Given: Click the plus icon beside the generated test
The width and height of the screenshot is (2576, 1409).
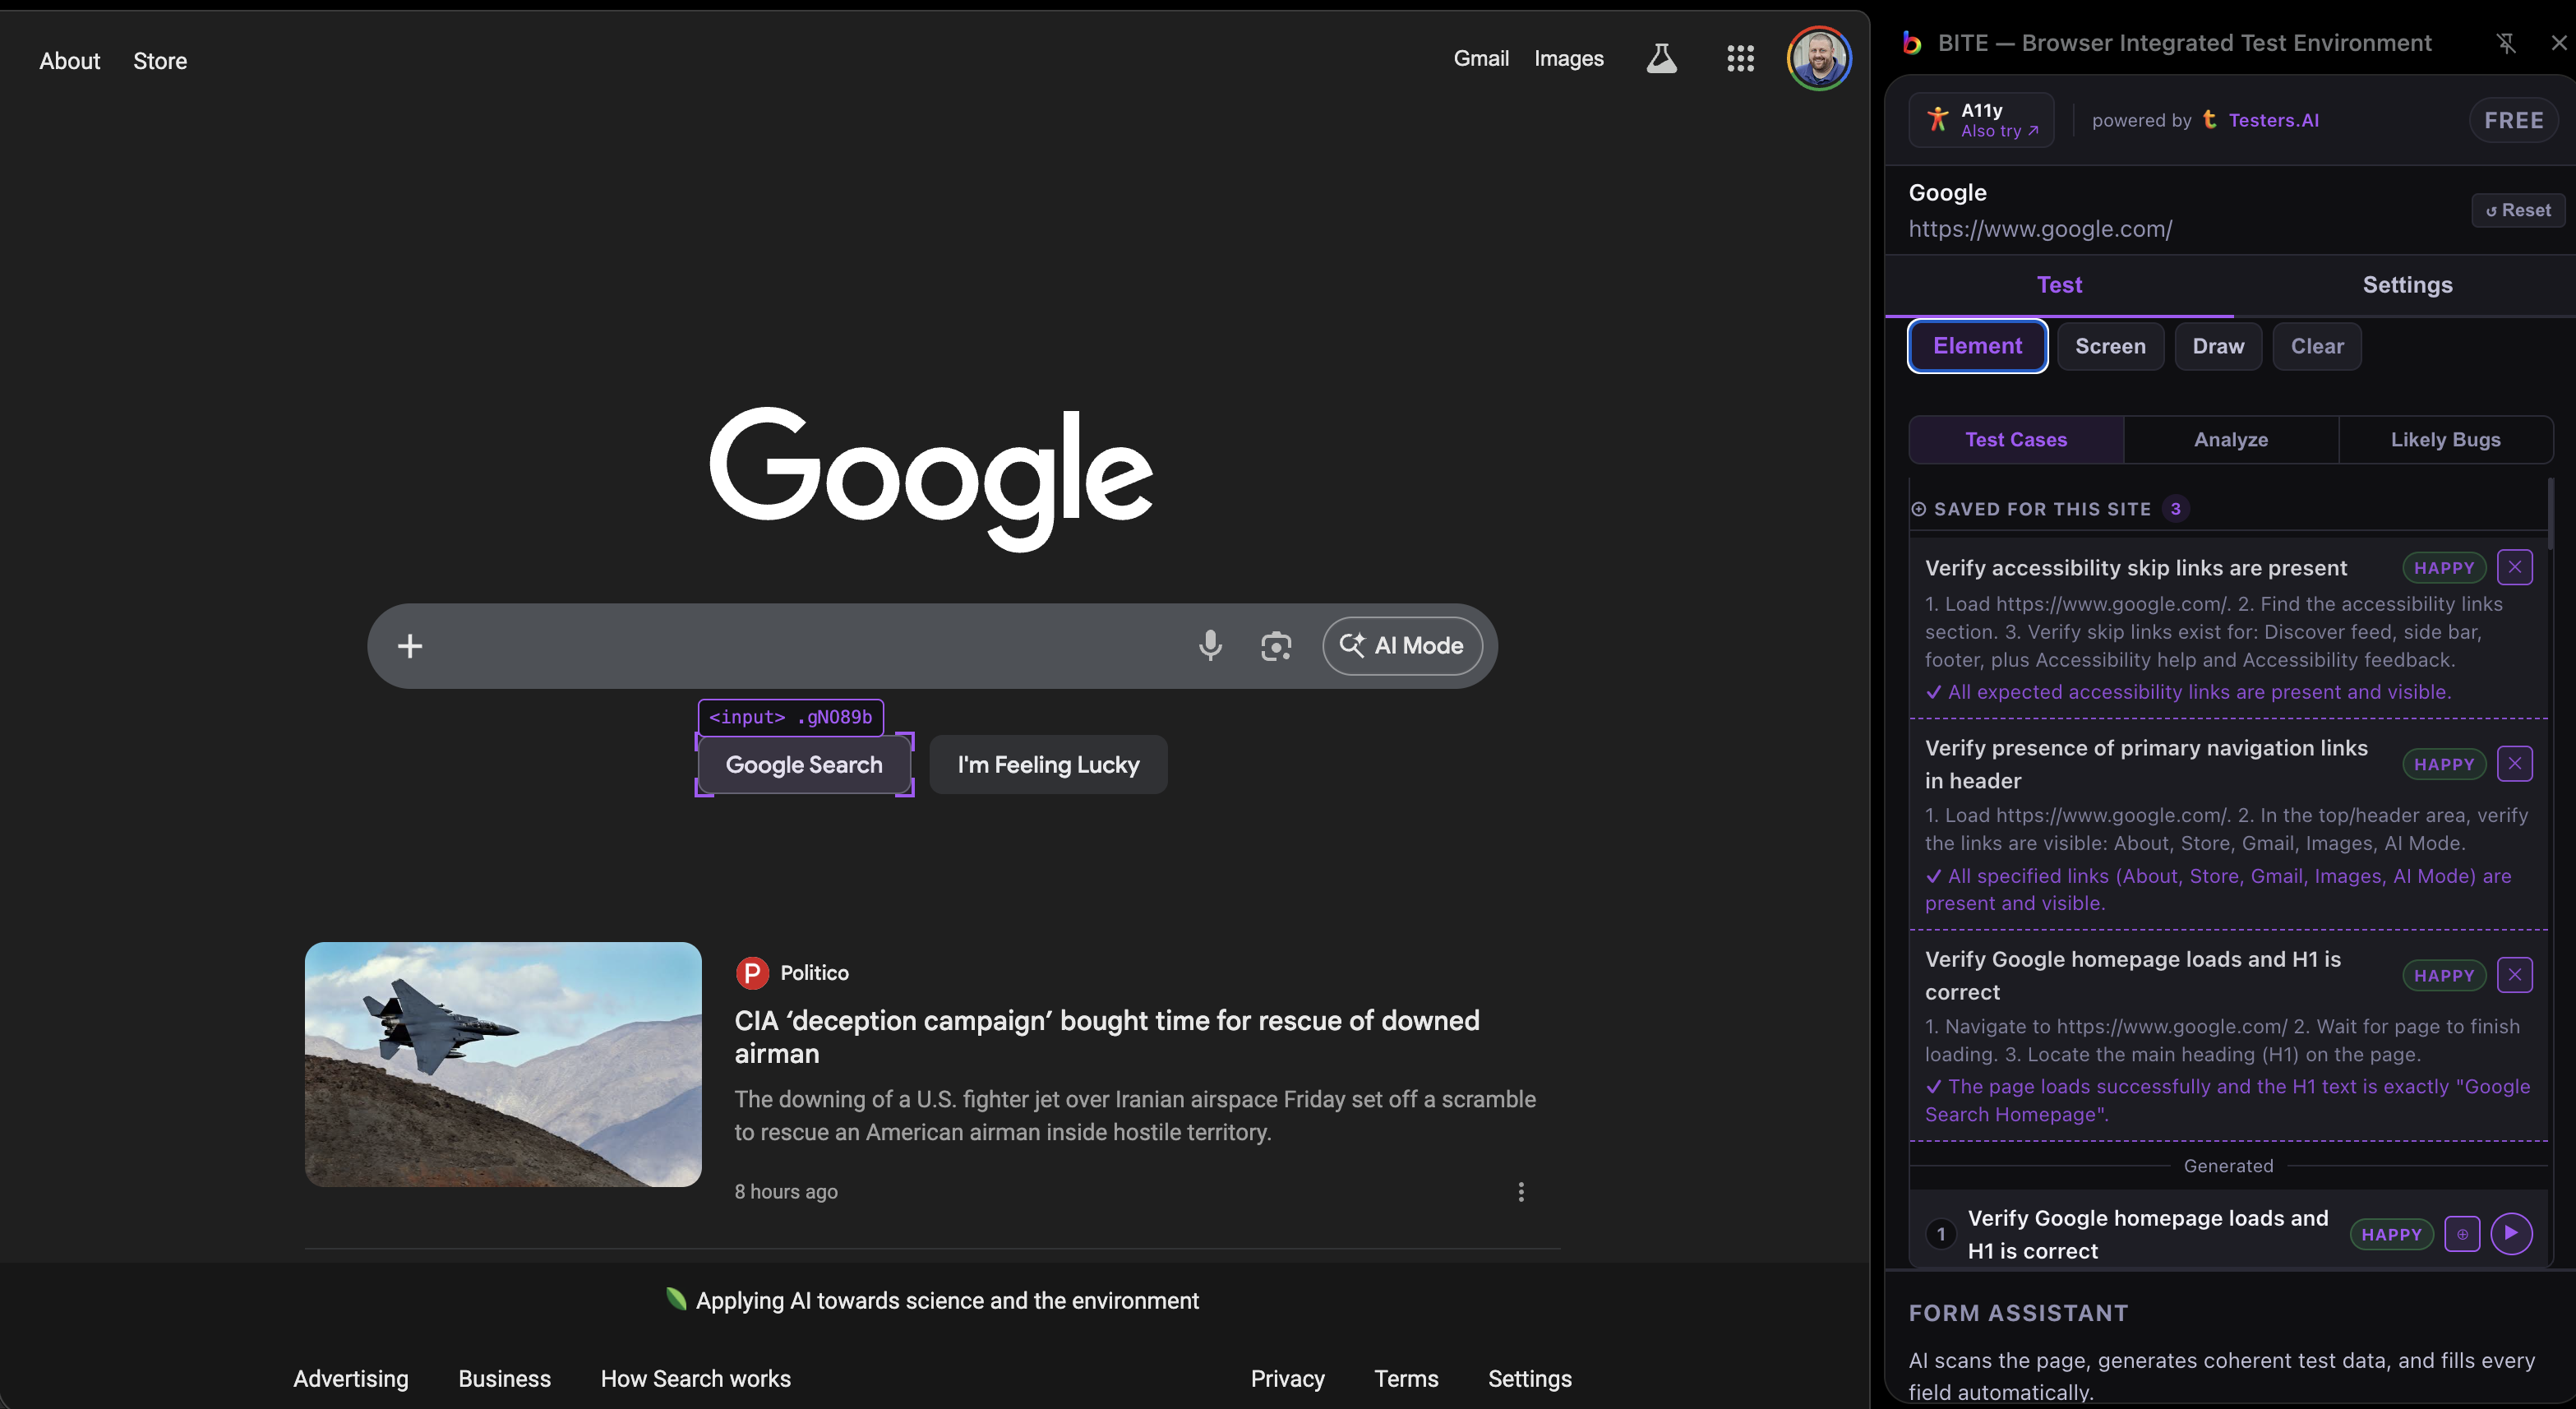Looking at the screenshot, I should coord(2463,1233).
